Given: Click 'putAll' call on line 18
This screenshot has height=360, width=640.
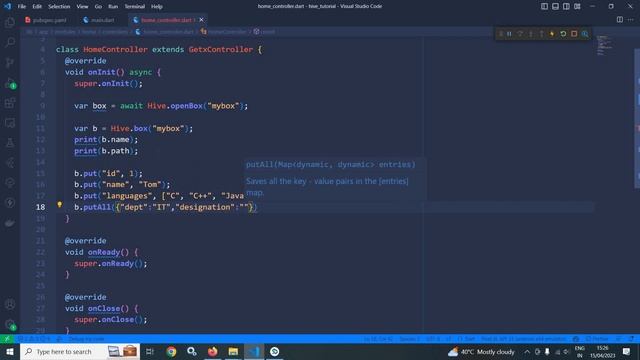Looking at the screenshot, I should (x=97, y=207).
